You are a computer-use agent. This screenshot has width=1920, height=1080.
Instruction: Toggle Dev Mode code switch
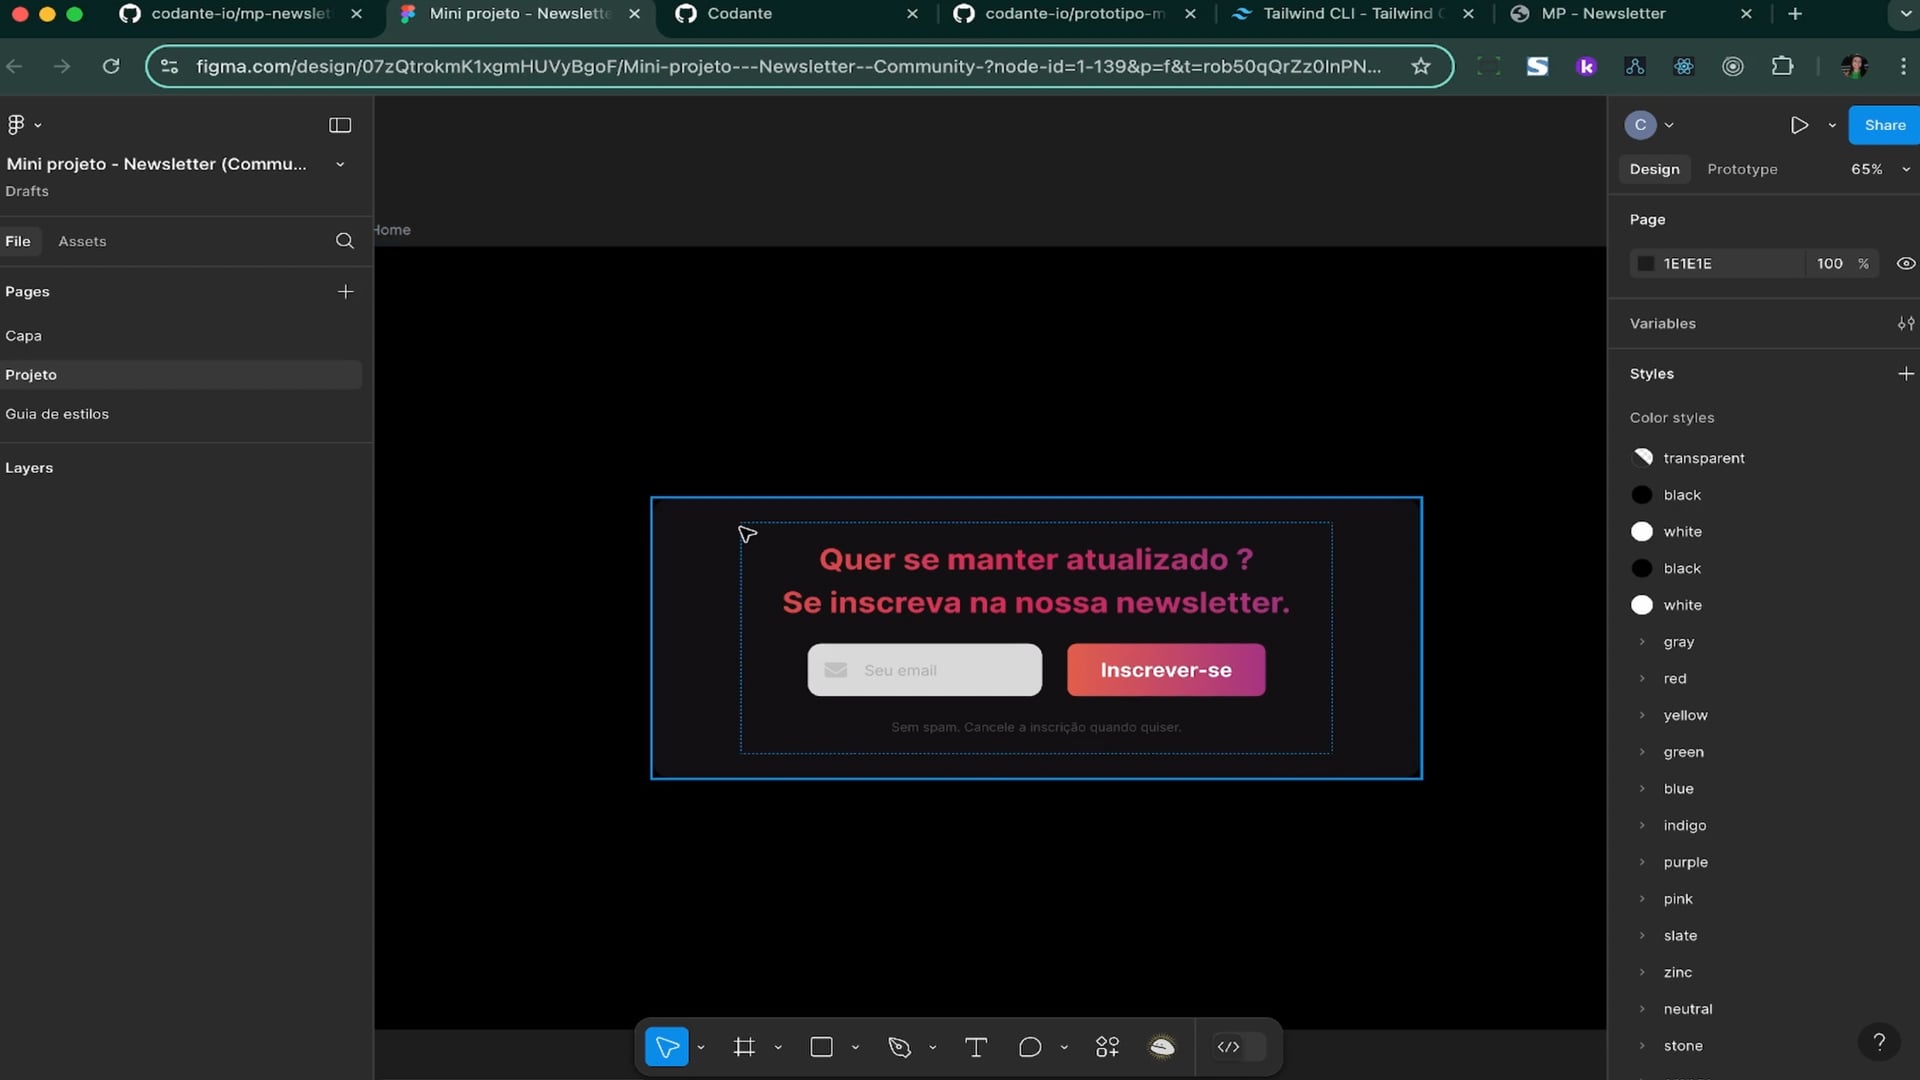click(1238, 1047)
